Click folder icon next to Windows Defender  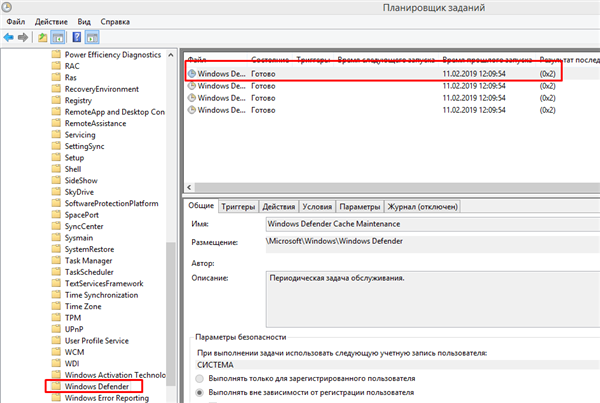56,386
